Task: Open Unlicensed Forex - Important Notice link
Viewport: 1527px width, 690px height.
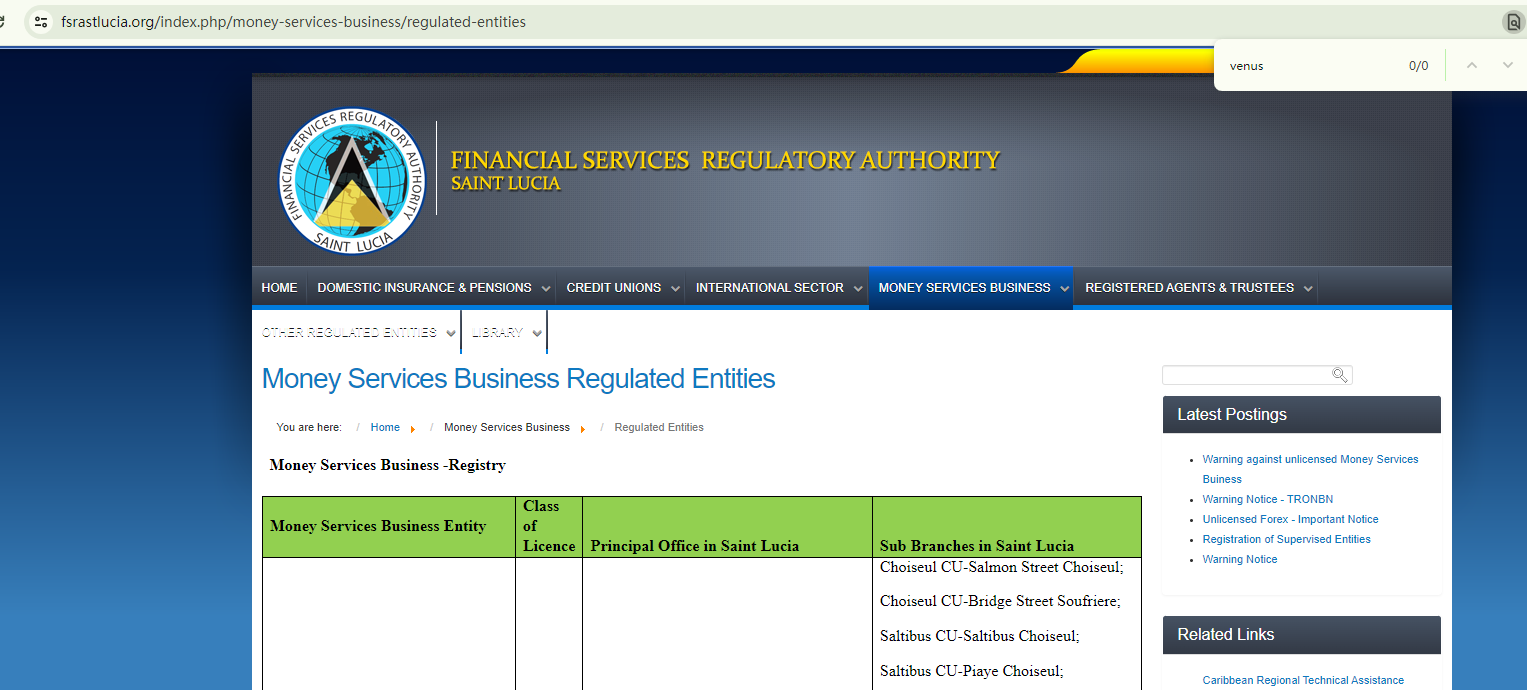Action: coord(1290,519)
